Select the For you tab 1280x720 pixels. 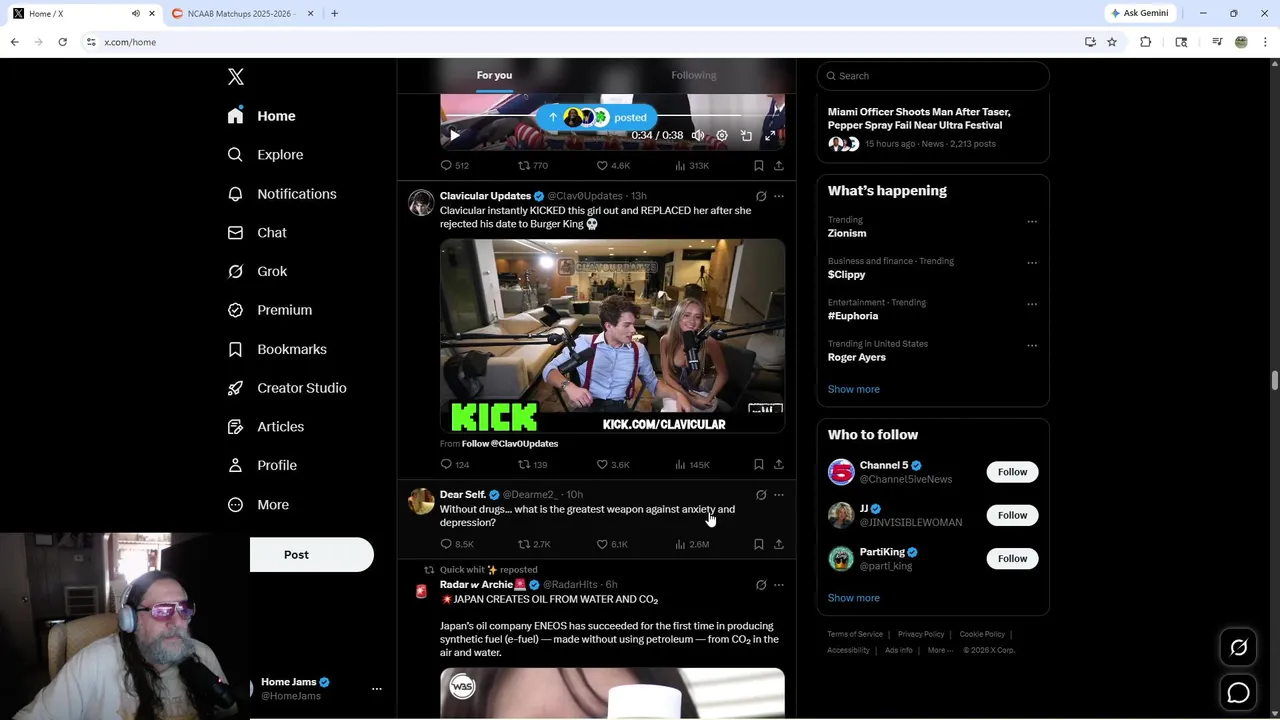(494, 75)
